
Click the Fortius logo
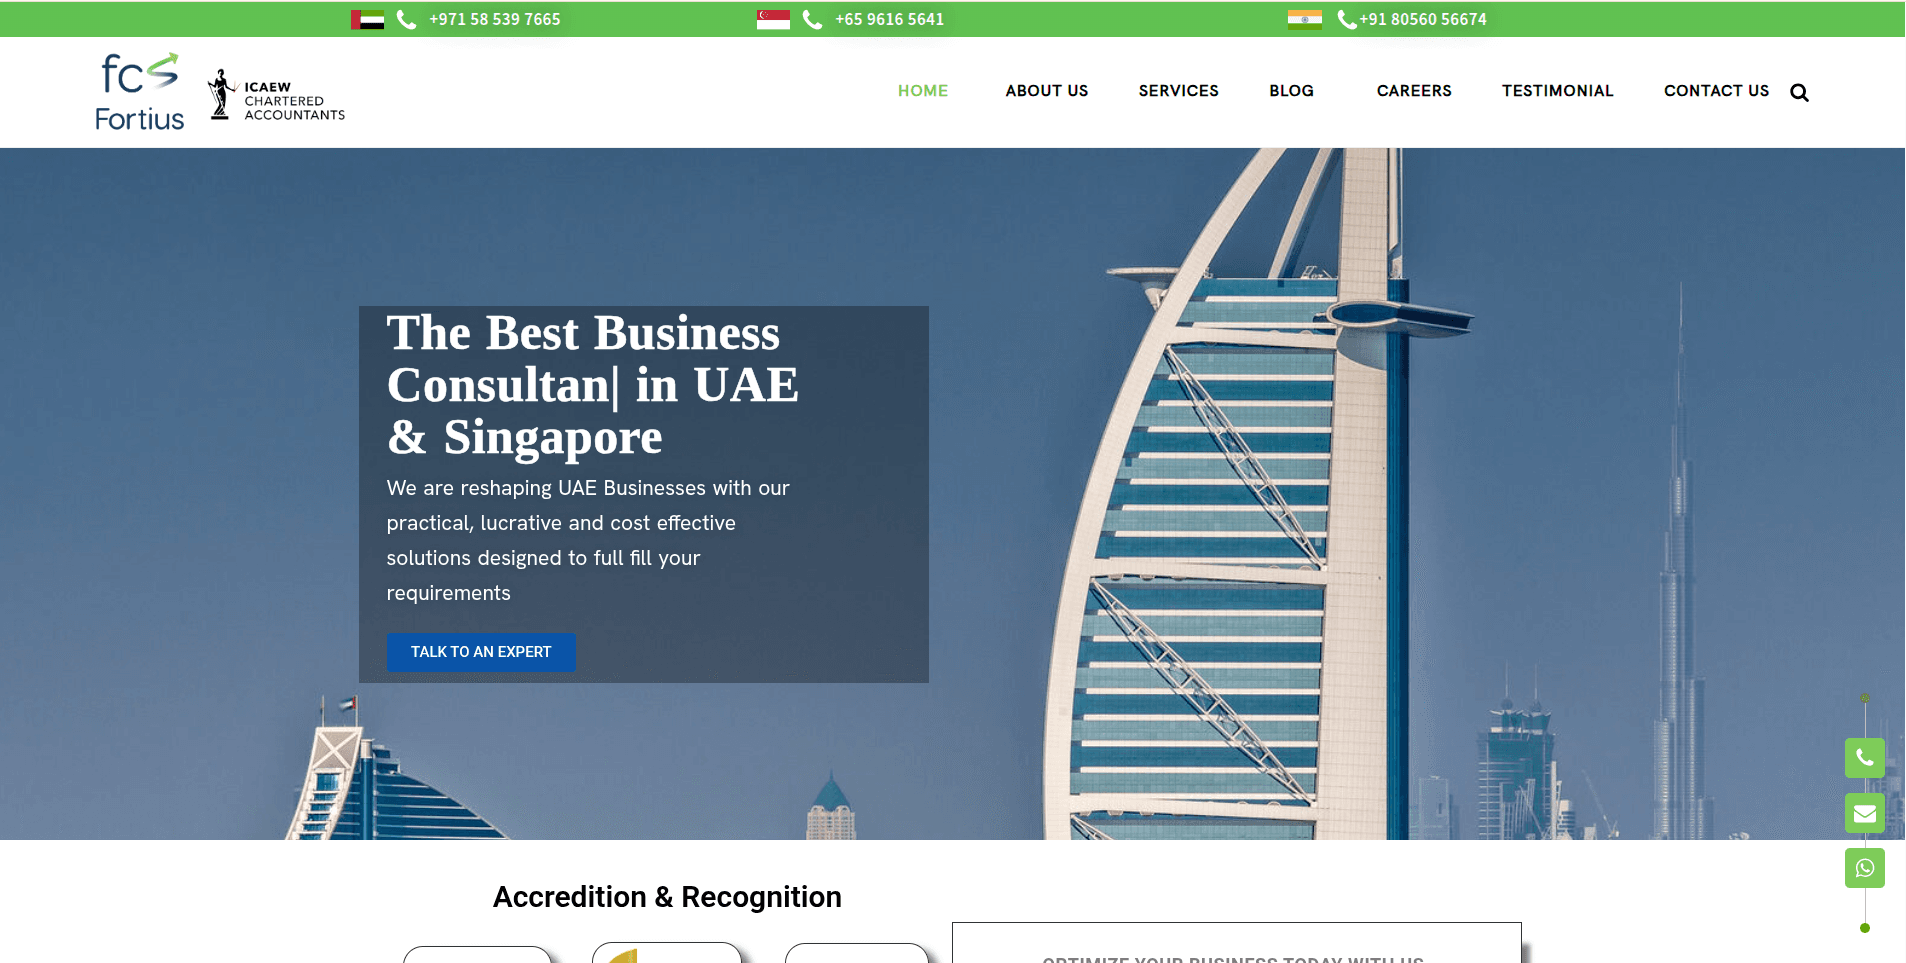coord(139,90)
